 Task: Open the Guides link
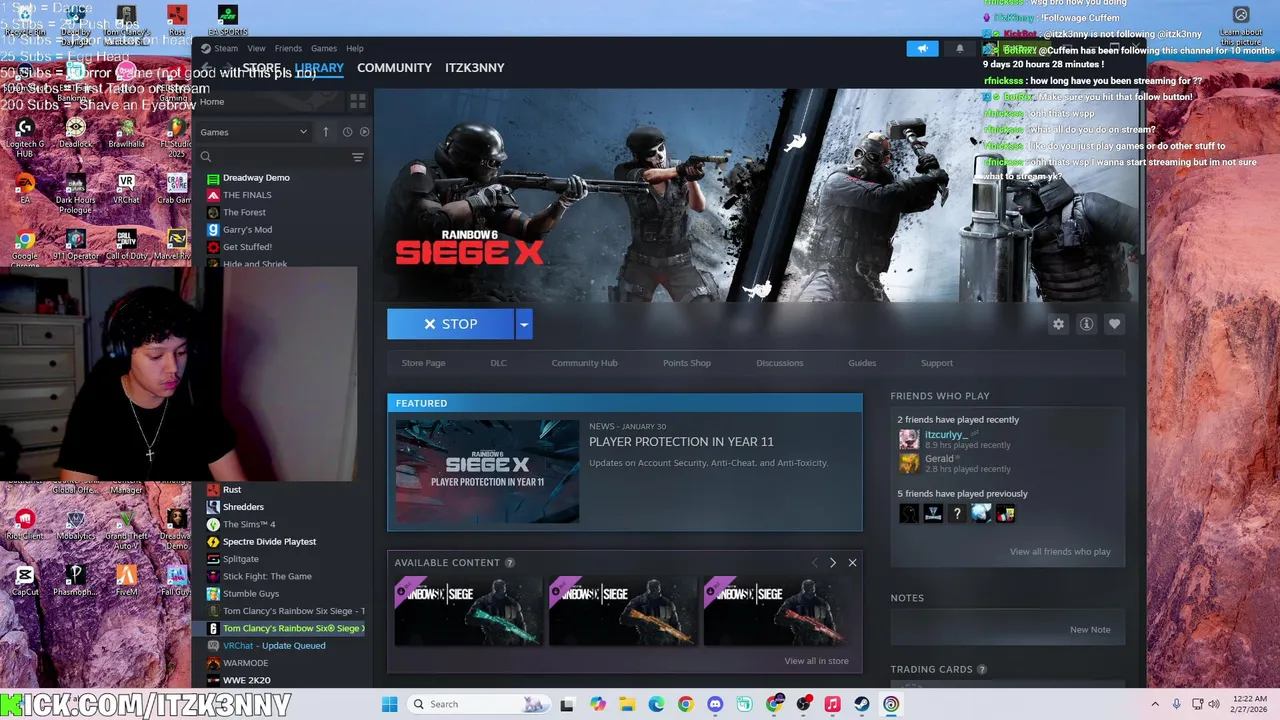(x=862, y=363)
